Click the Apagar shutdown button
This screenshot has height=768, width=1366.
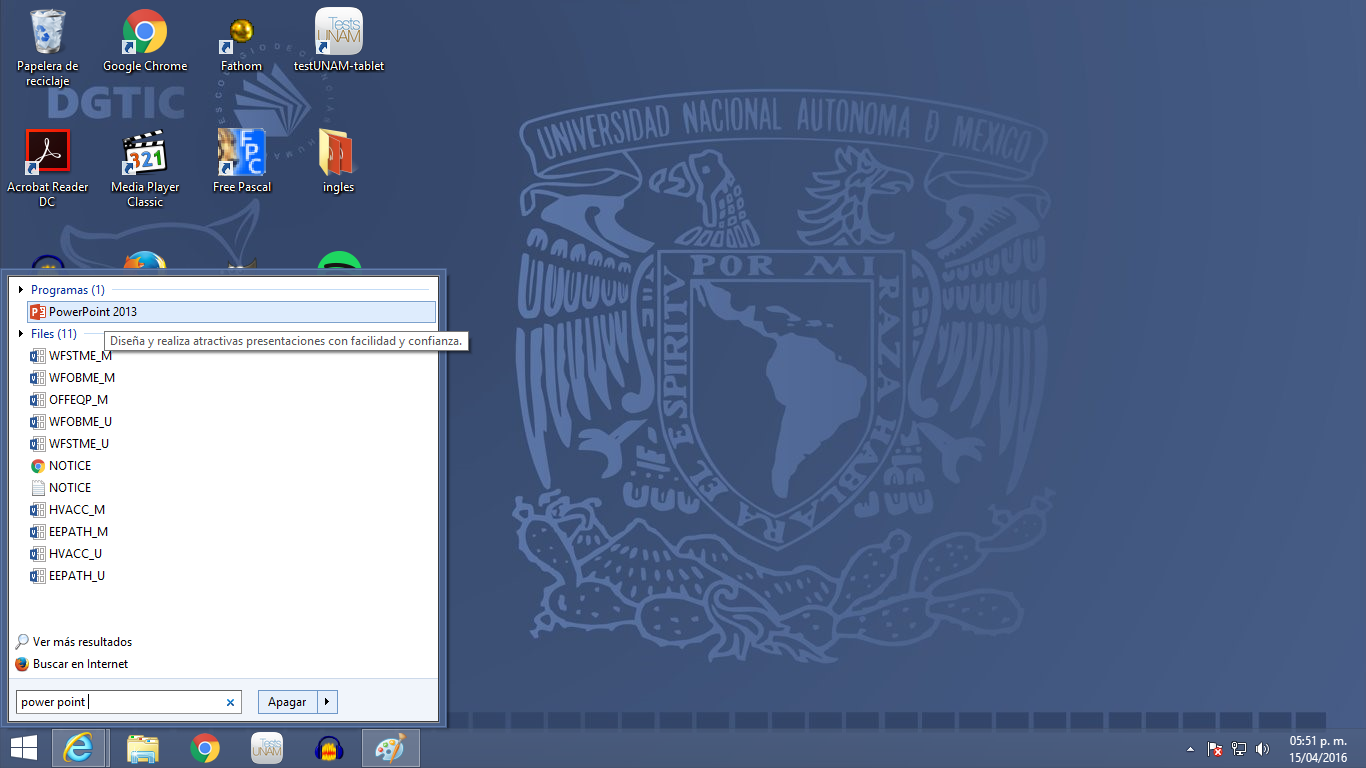point(287,702)
